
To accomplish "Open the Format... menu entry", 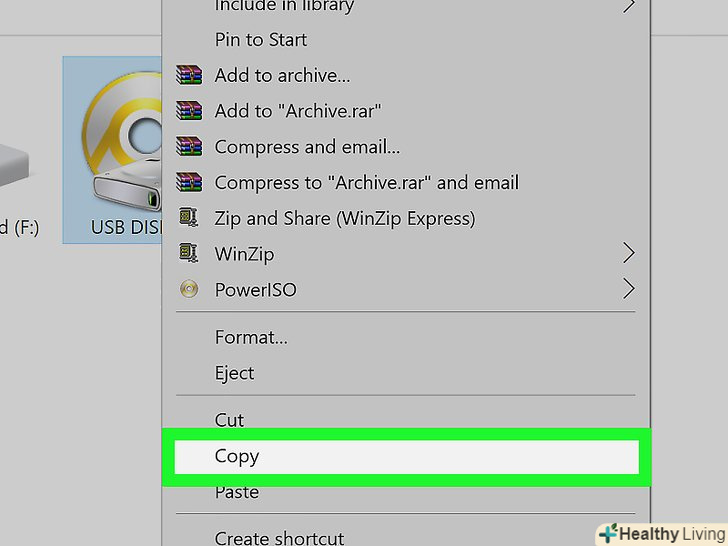I will 251,337.
